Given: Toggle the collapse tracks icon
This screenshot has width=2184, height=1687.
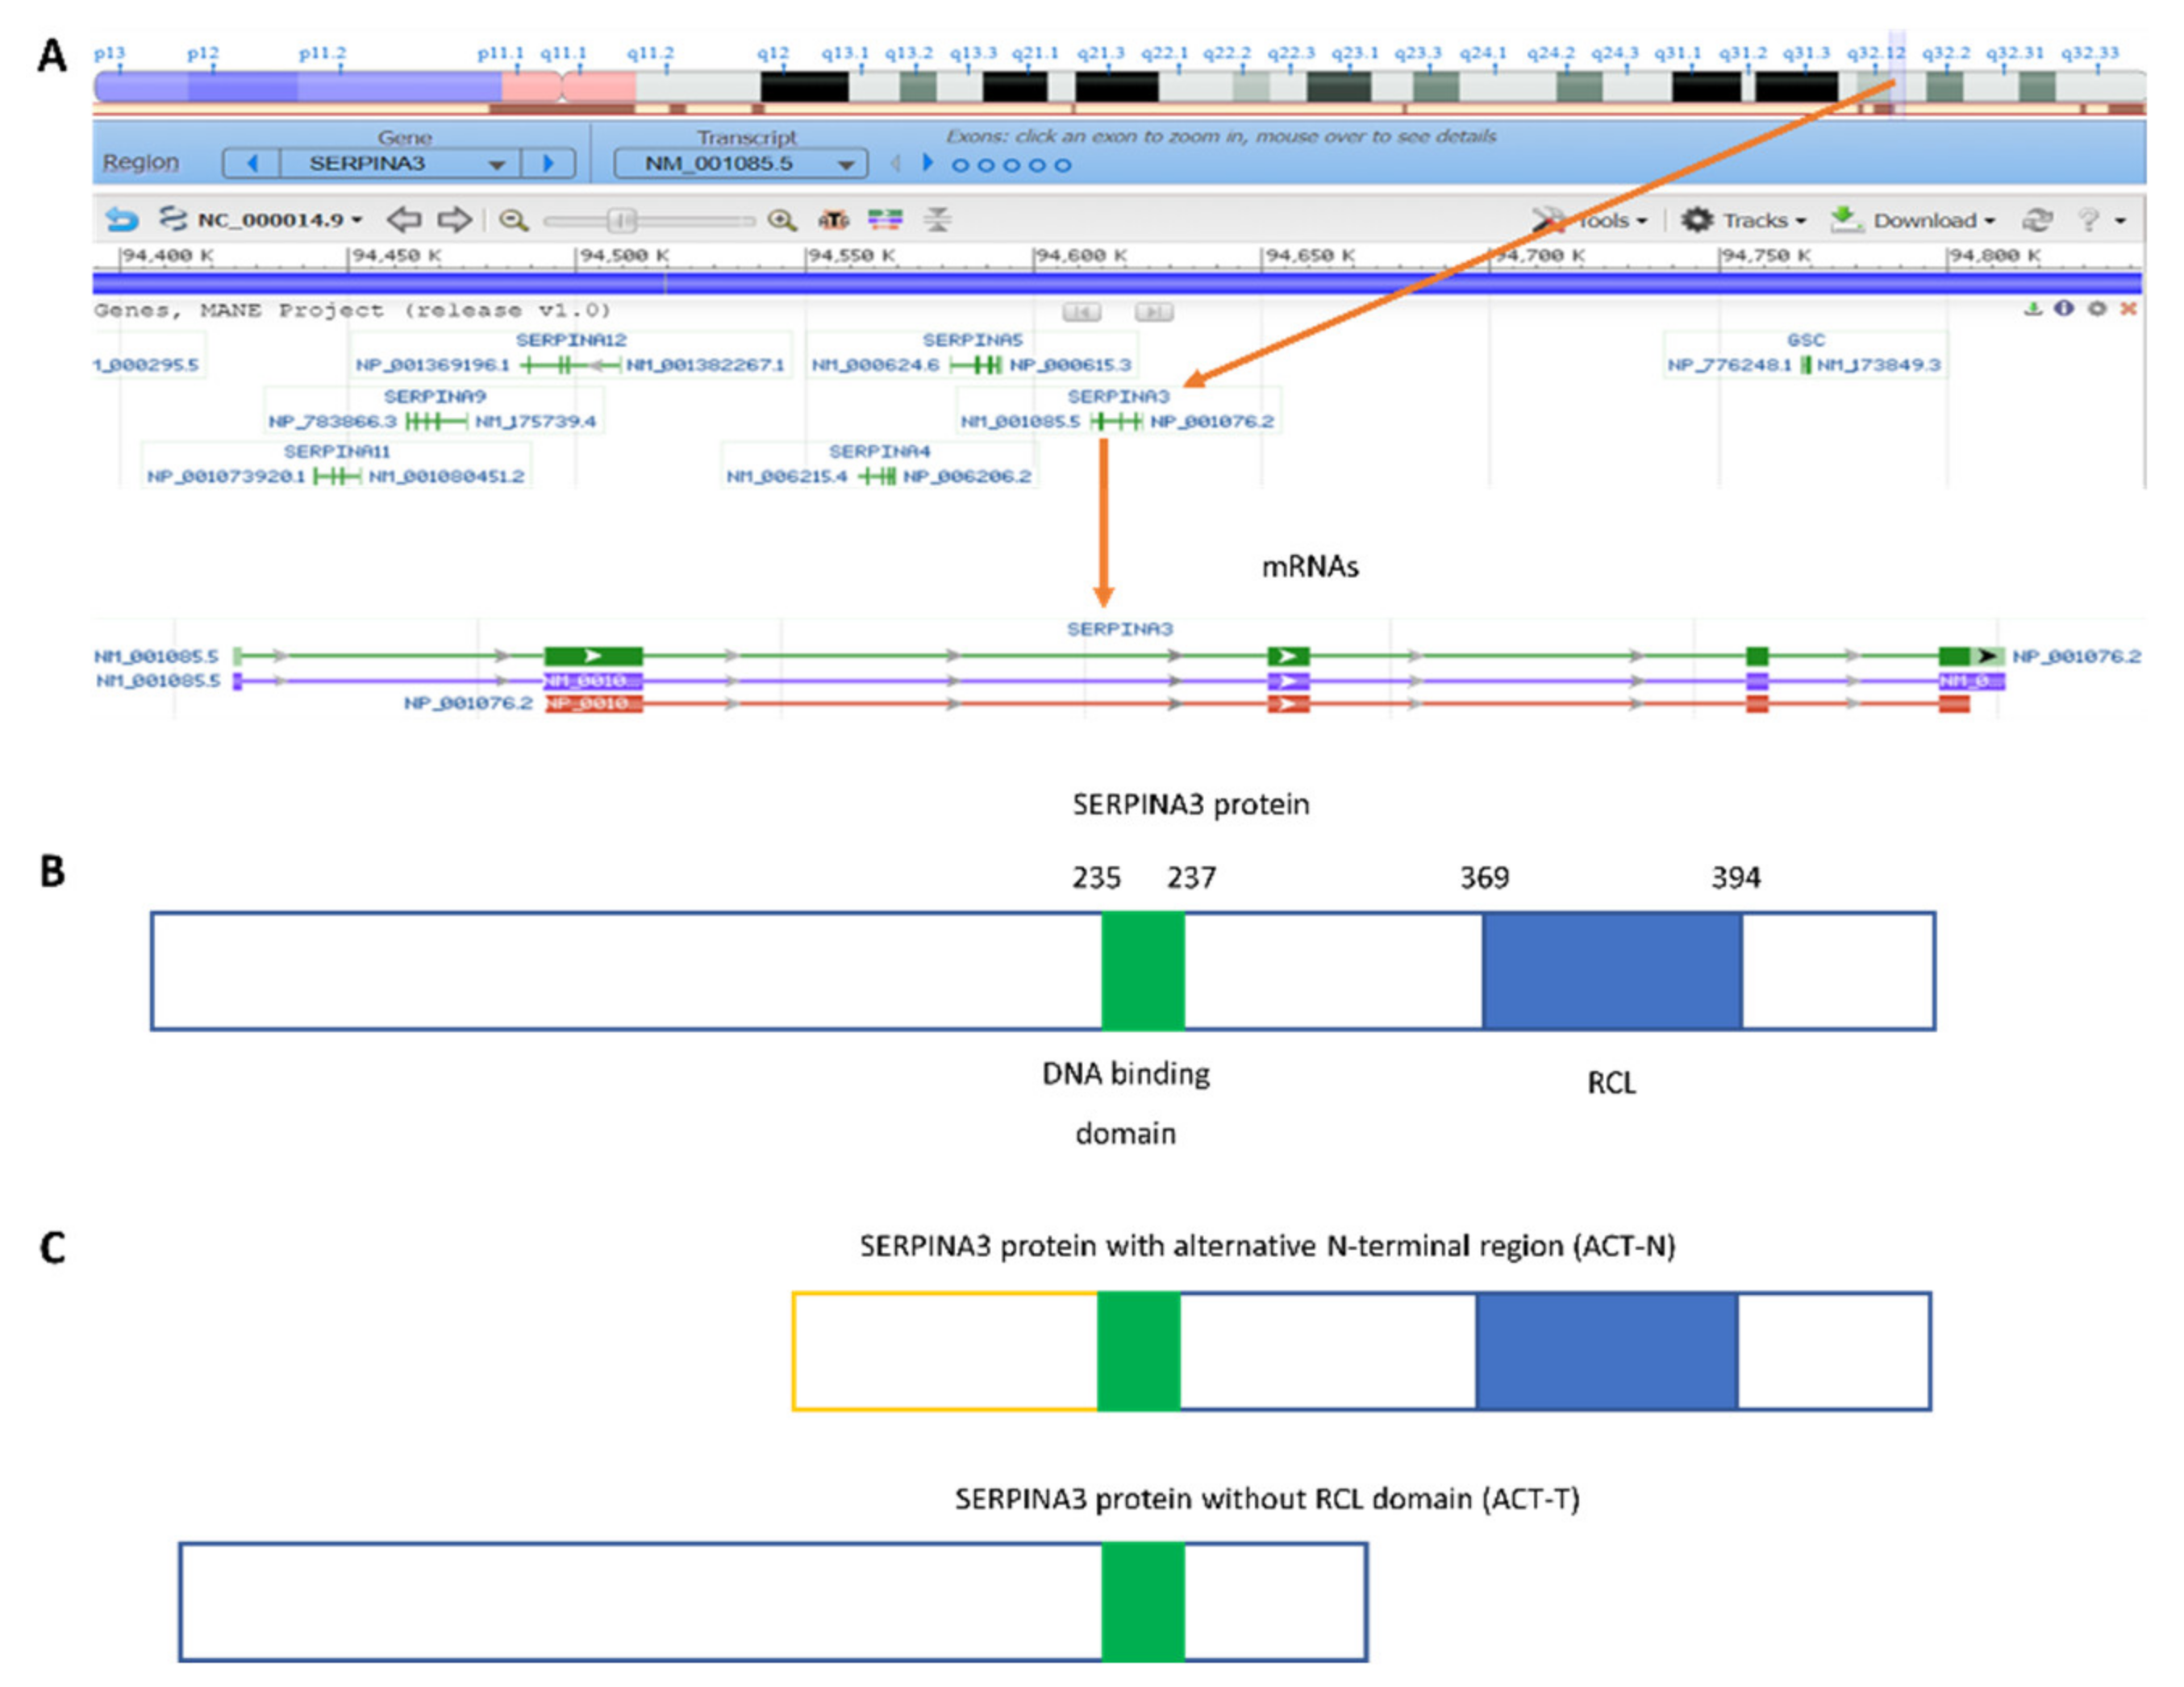Looking at the screenshot, I should (x=937, y=220).
